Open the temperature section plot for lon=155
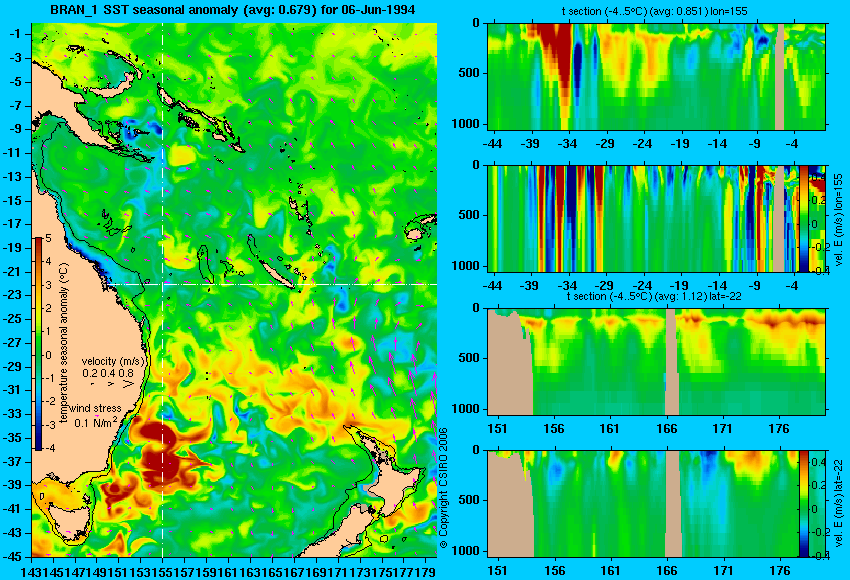 [x=656, y=76]
